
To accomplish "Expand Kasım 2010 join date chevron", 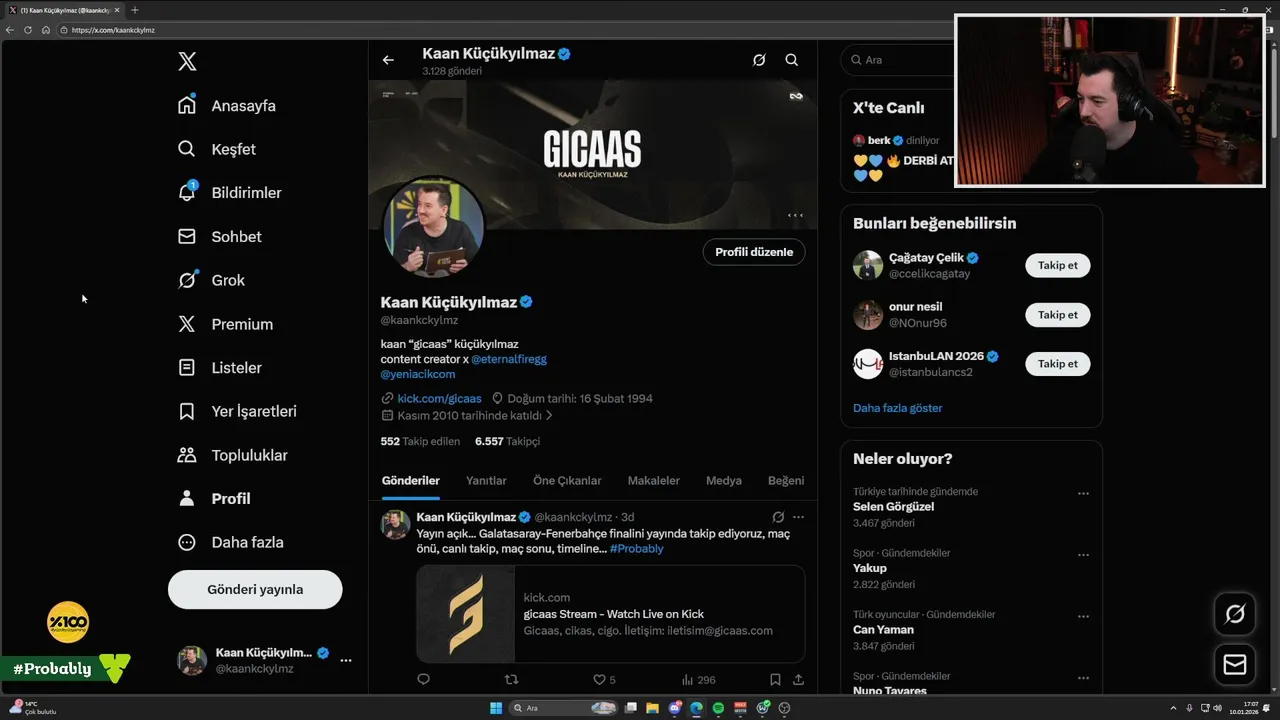I will [x=549, y=415].
